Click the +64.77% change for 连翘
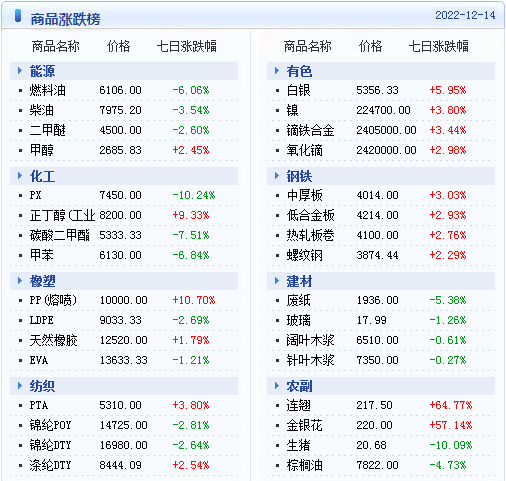The width and height of the screenshot is (506, 481). [x=451, y=405]
